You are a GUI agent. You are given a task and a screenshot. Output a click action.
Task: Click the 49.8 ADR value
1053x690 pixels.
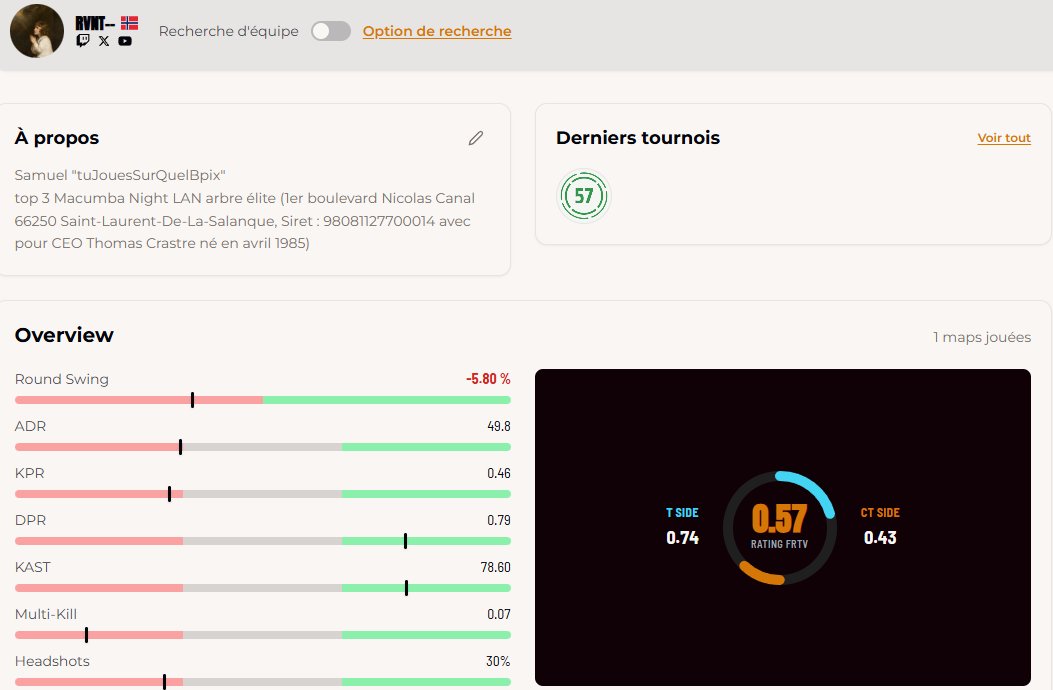(x=499, y=426)
